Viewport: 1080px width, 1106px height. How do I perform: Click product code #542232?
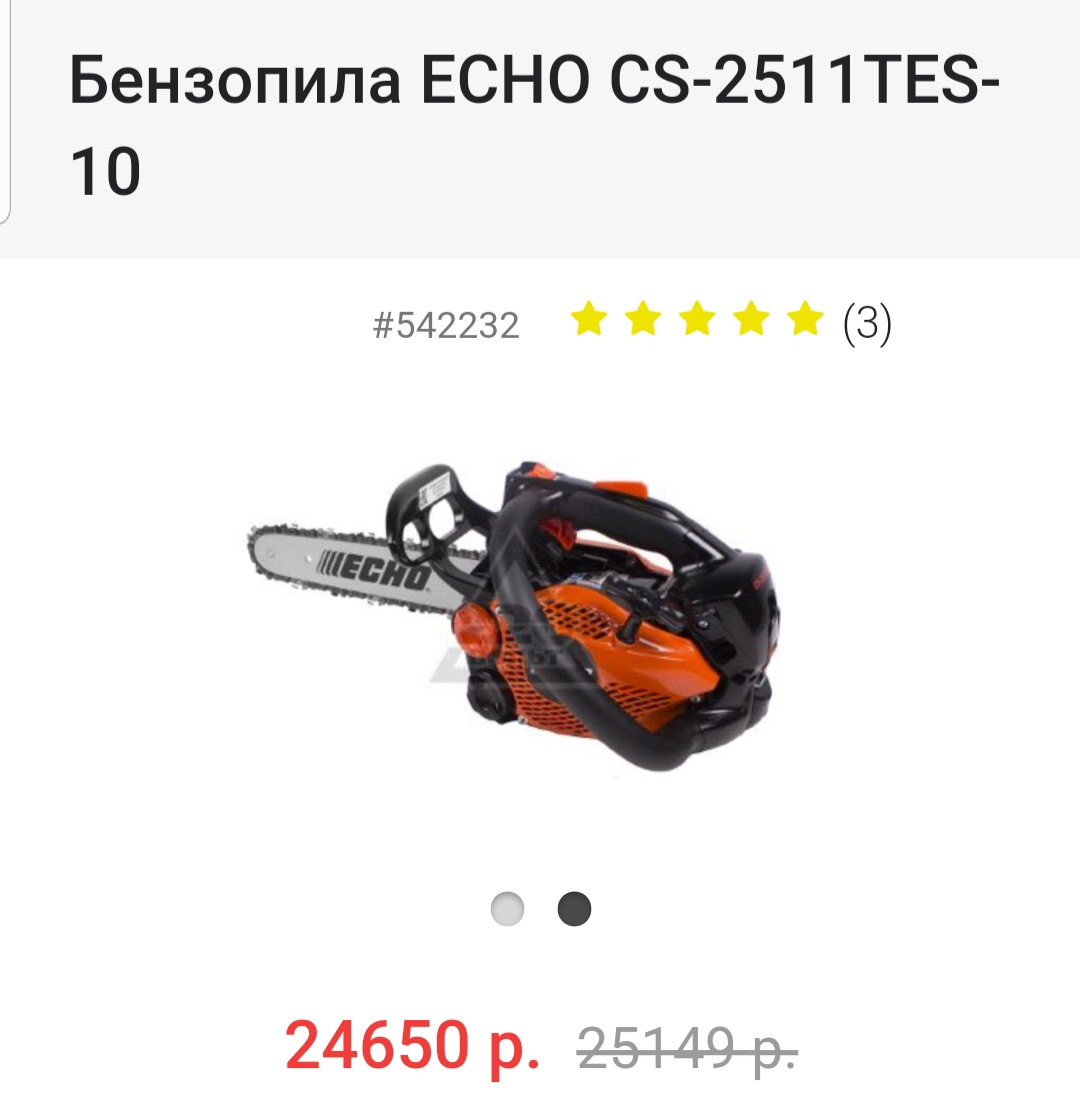click(x=446, y=325)
